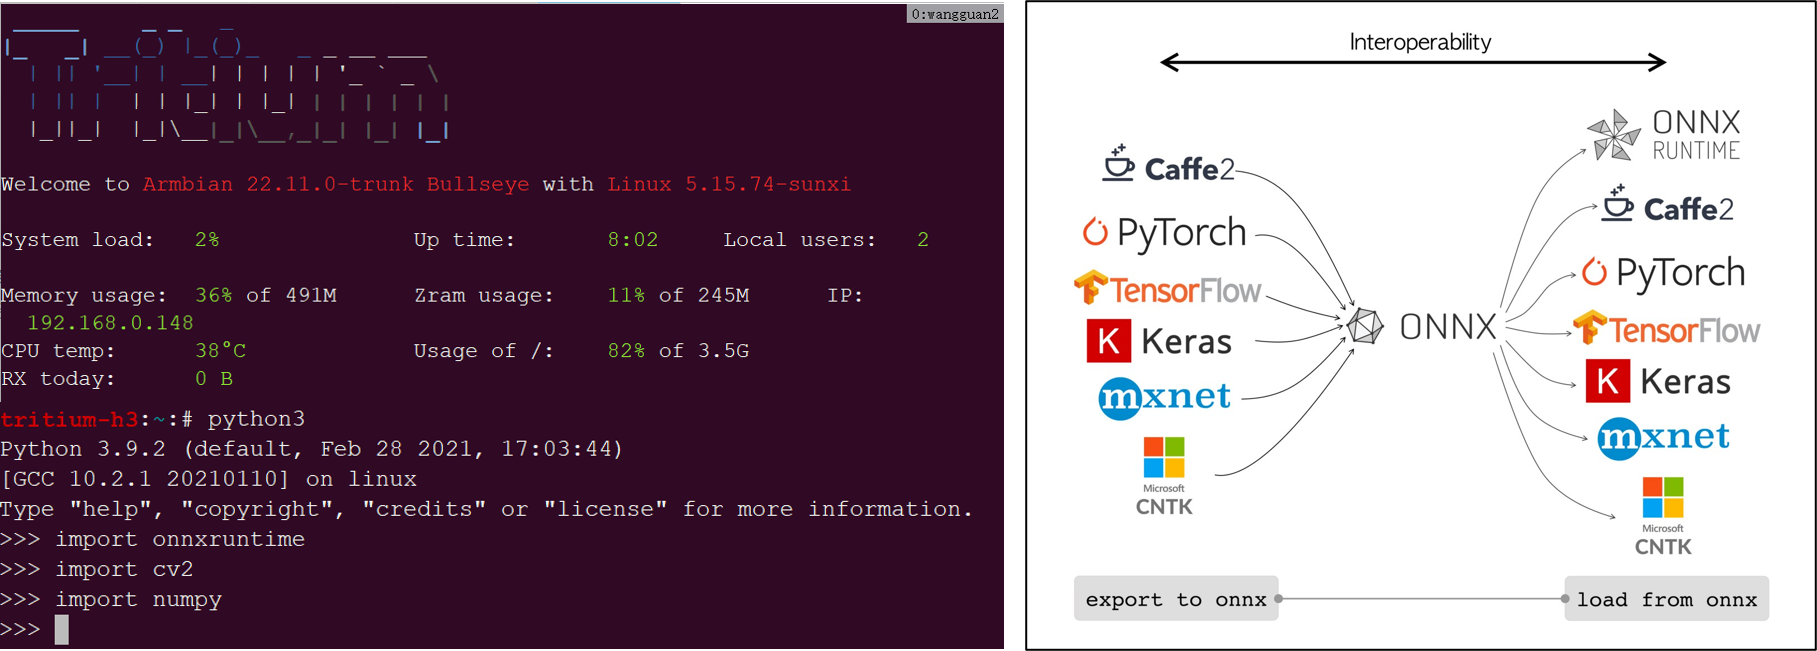Click the "Linux 5.15.74-sunxi" kernel text
The width and height of the screenshot is (1817, 651).
(x=729, y=184)
